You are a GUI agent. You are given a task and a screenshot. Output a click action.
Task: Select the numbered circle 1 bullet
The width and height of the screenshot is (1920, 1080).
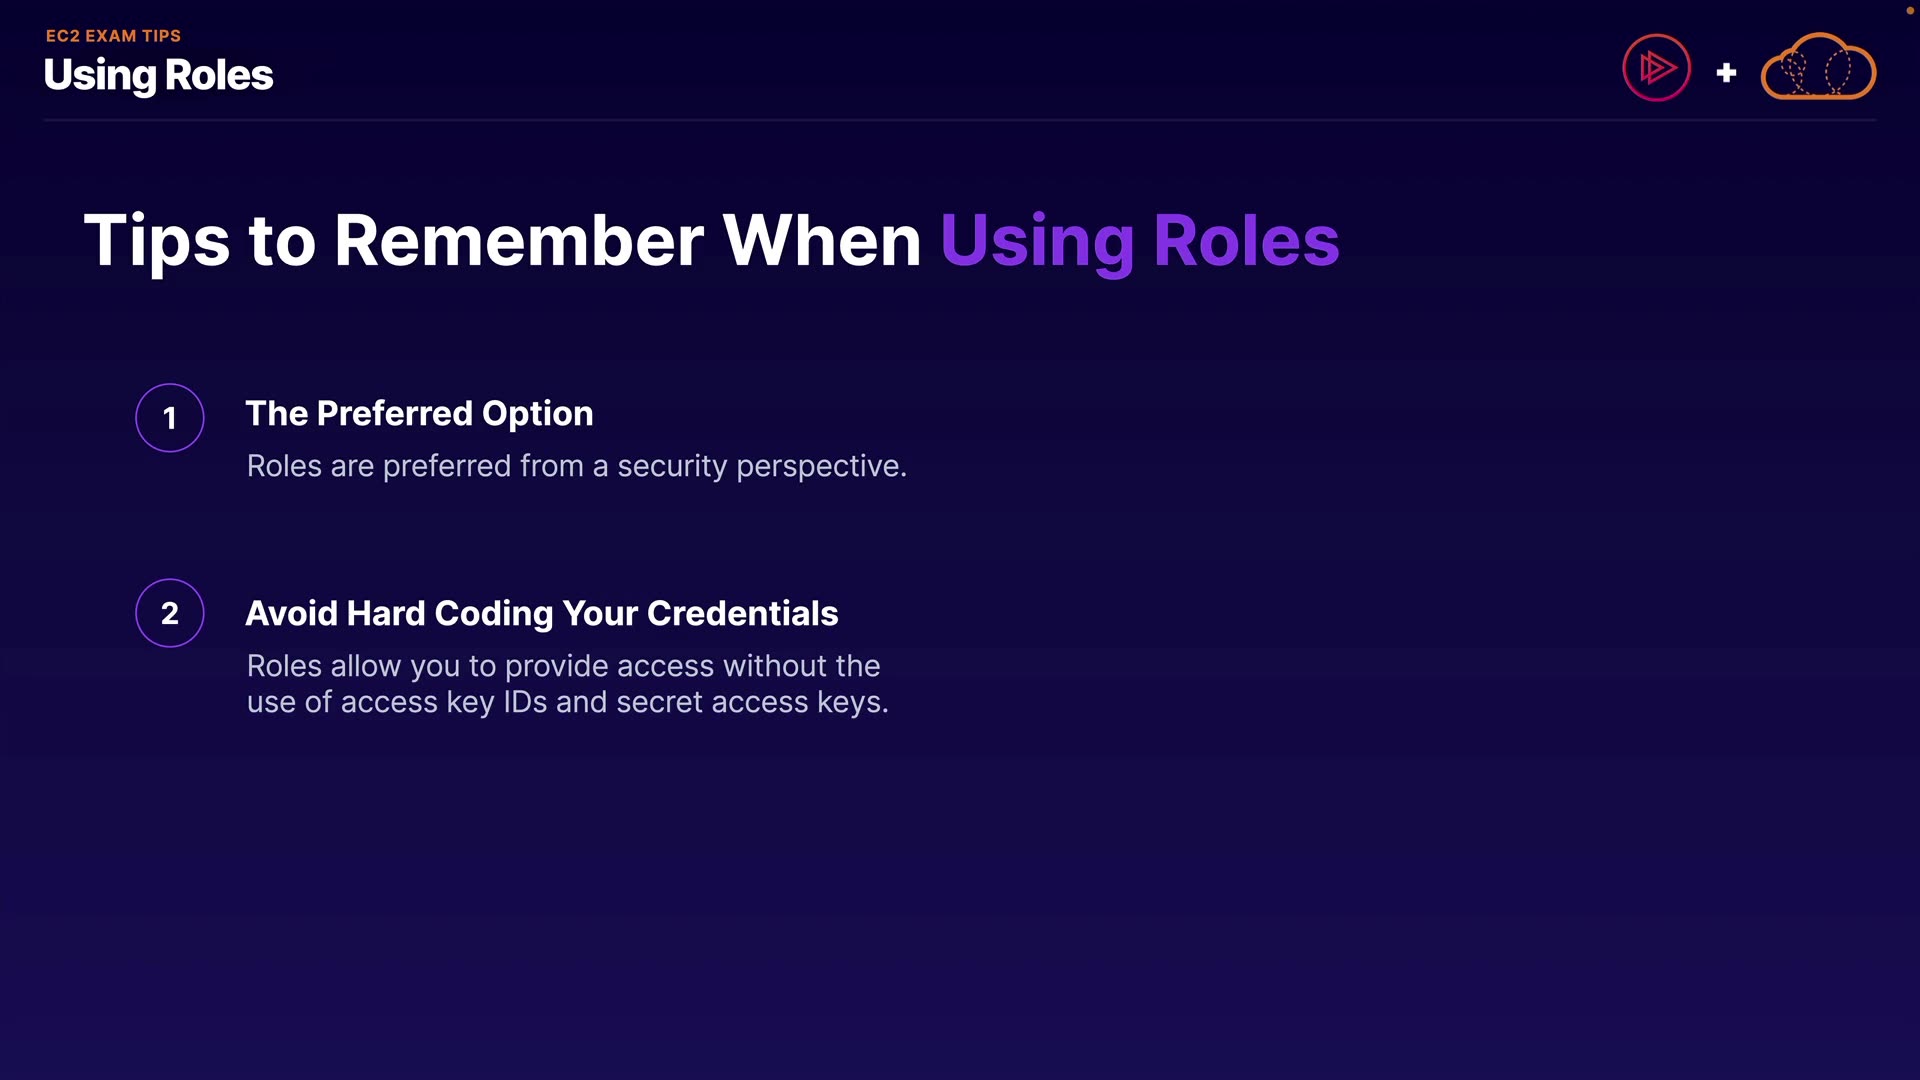click(170, 418)
